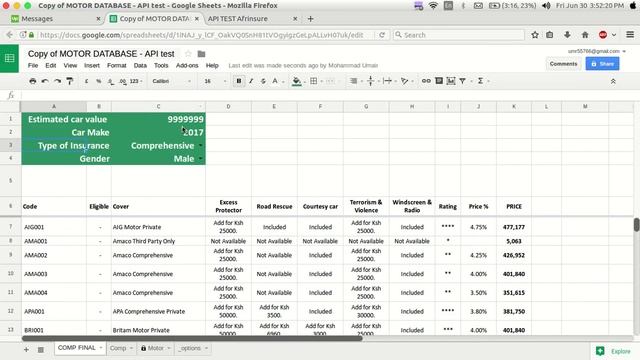Open the fill color picker

click(x=297, y=81)
